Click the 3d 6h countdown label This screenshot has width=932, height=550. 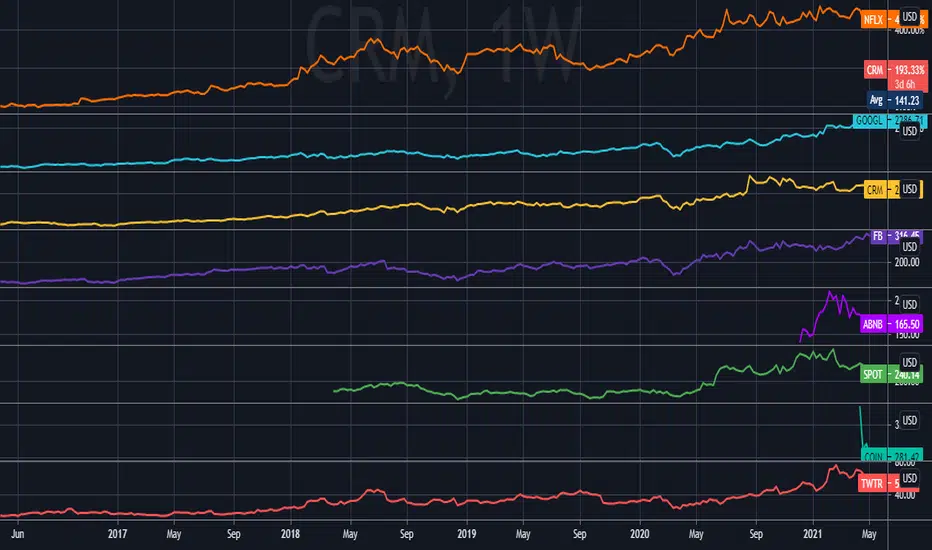click(x=905, y=84)
